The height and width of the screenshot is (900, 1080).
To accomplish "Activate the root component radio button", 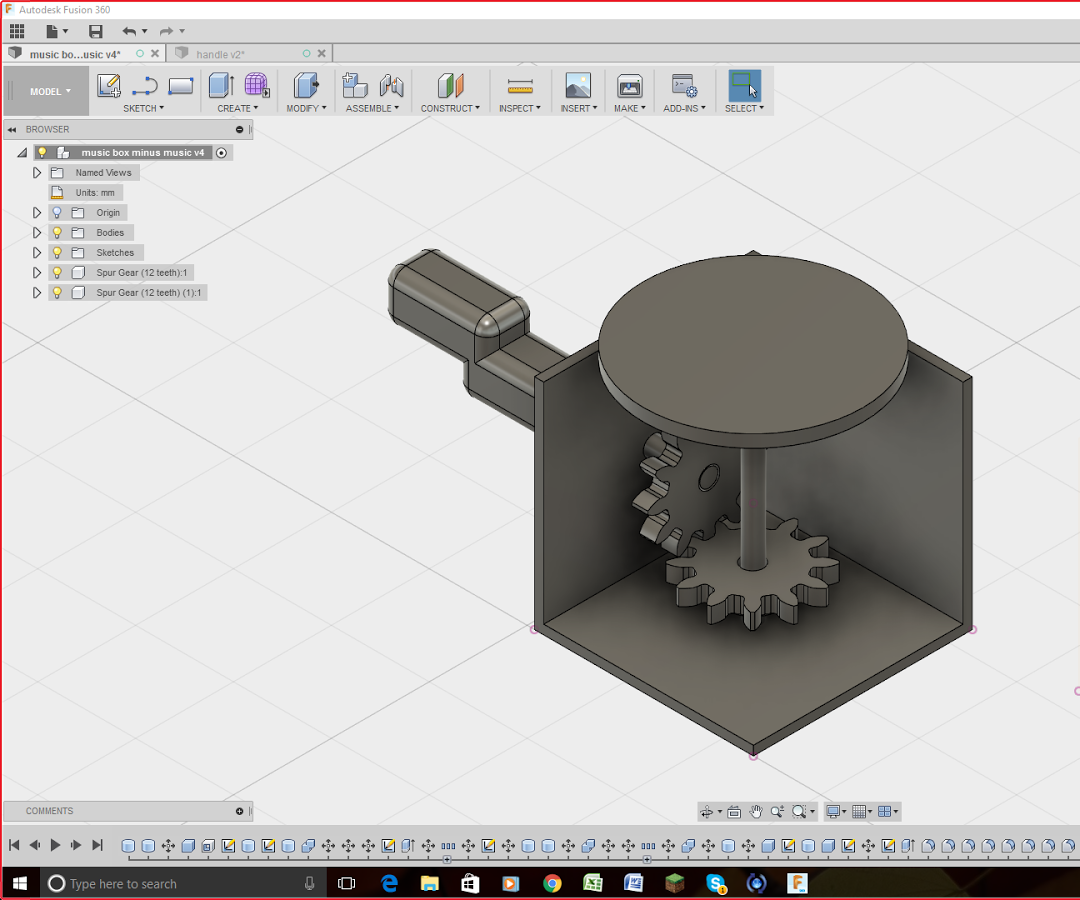I will 222,153.
